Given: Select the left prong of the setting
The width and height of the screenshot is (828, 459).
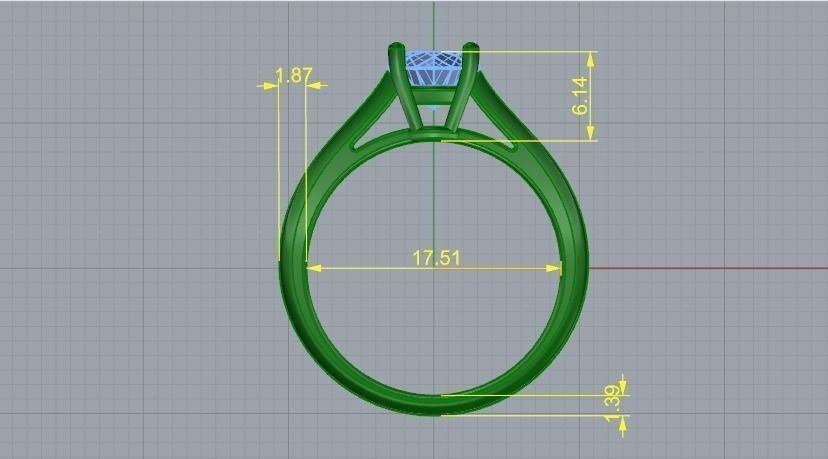Looking at the screenshot, I should point(406,87).
